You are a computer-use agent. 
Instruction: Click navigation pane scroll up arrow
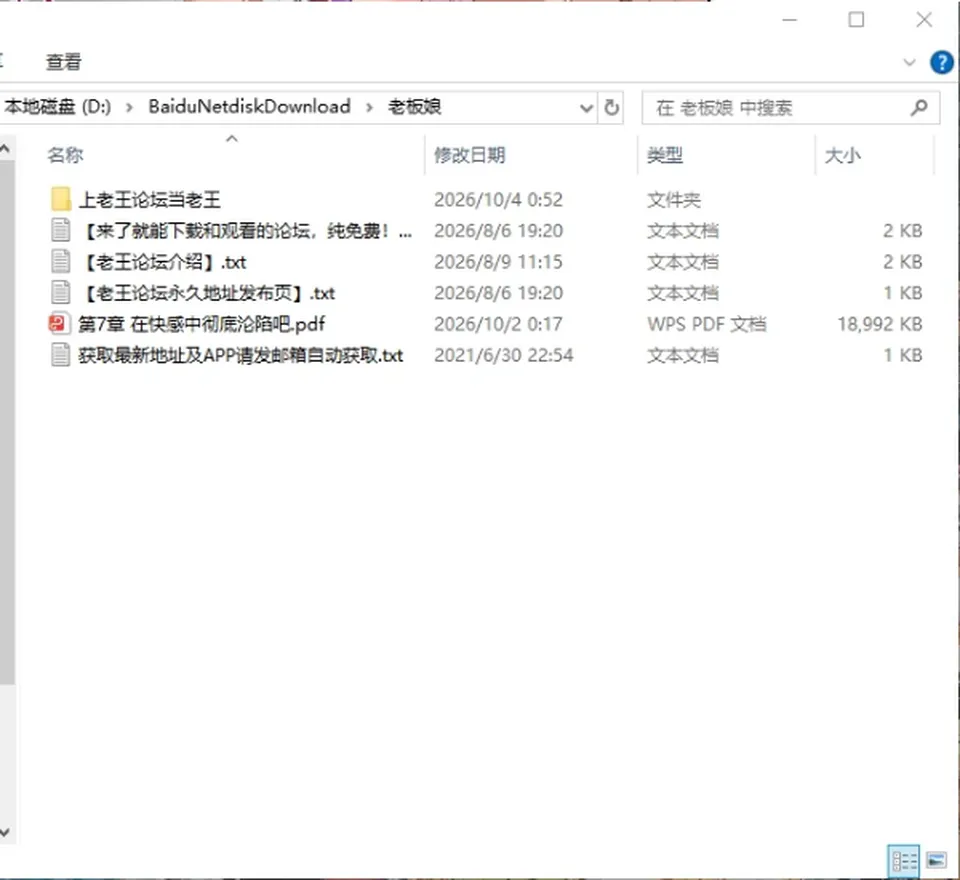6,148
